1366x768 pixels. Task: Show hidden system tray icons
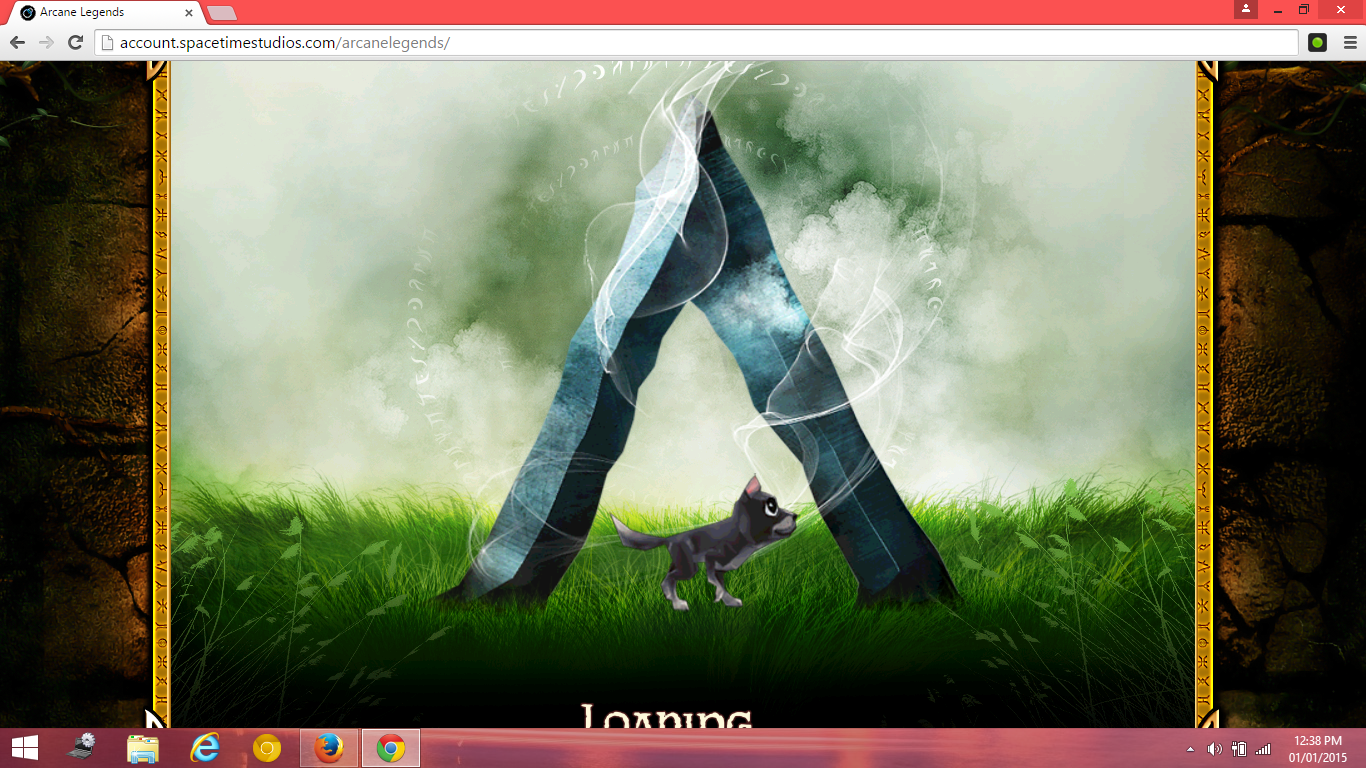coord(1190,749)
